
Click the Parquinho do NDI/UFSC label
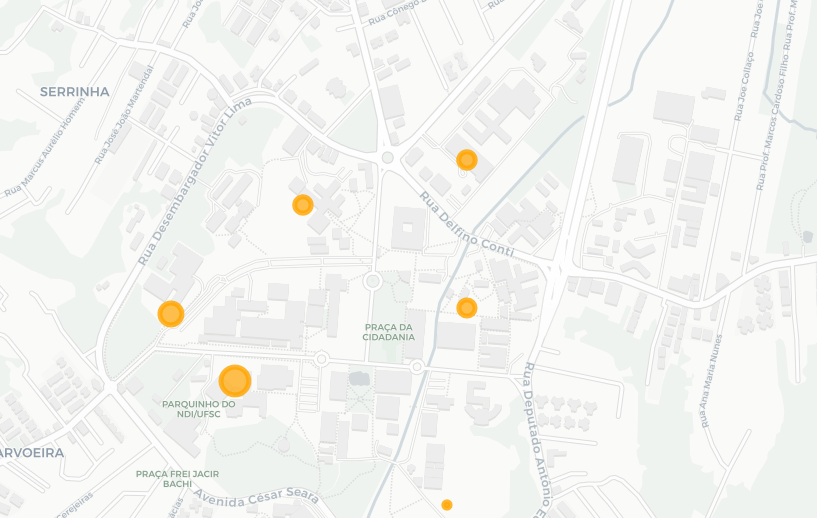198,409
